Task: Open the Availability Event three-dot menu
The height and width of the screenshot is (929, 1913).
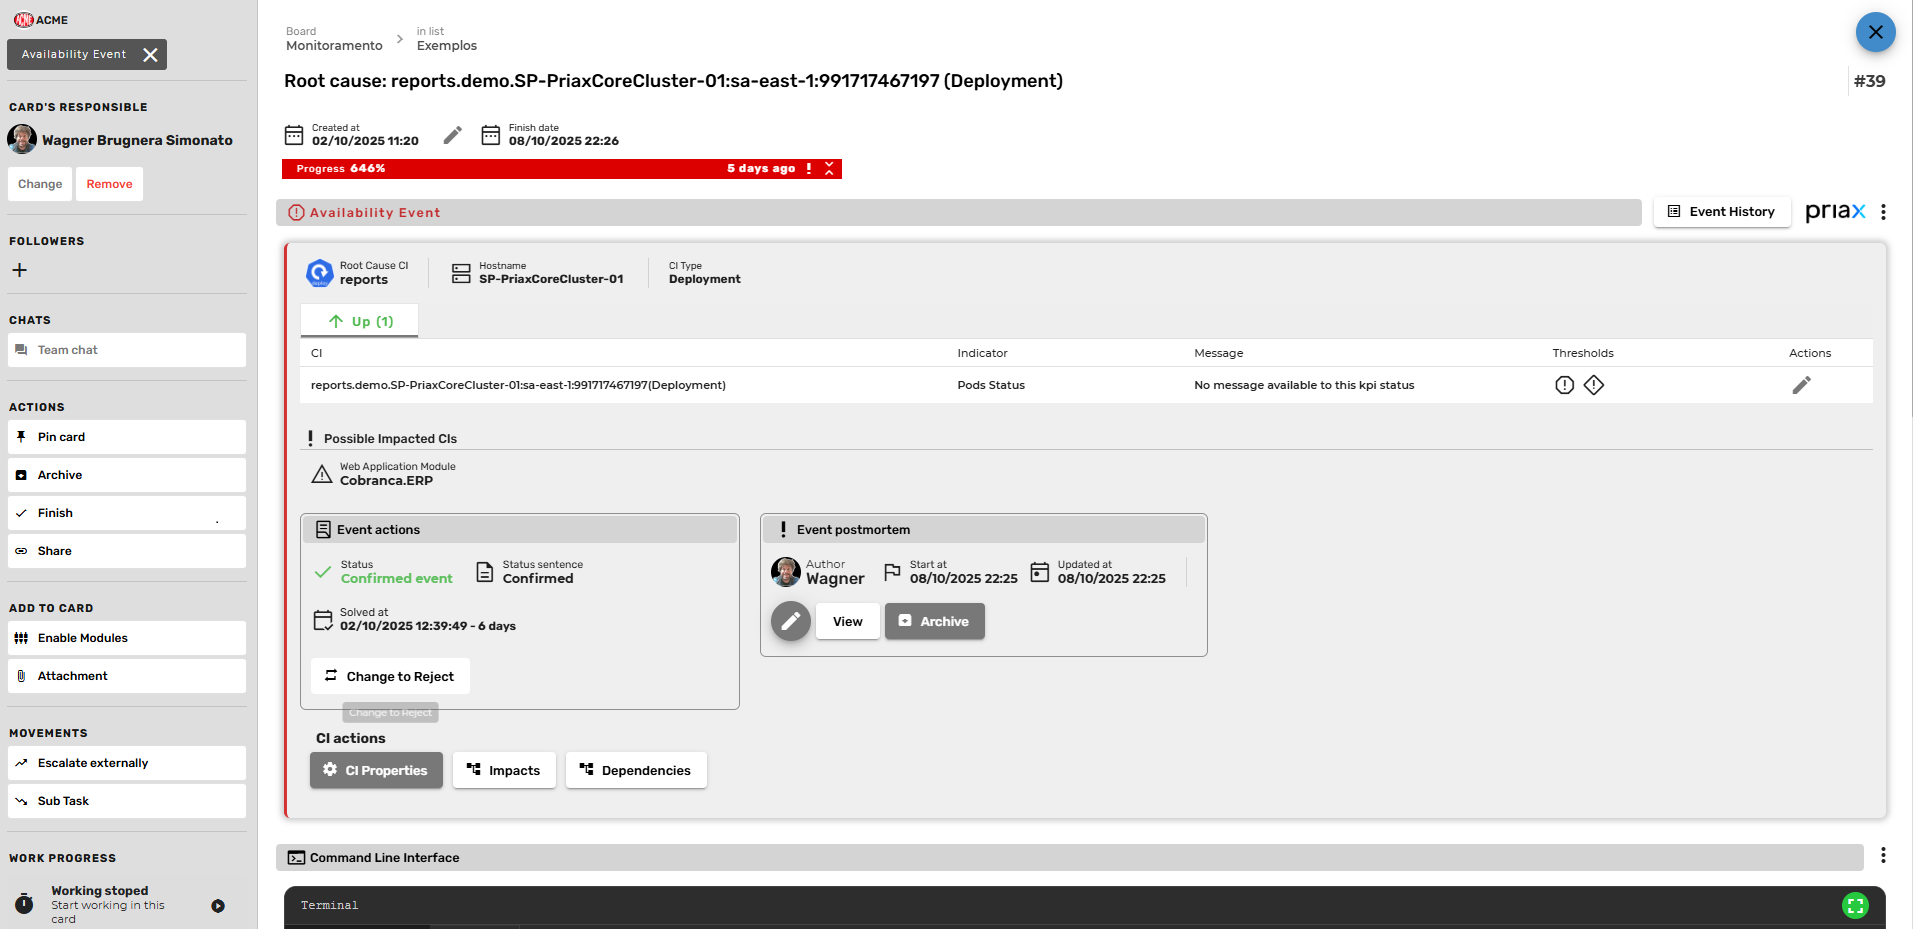Action: [x=1883, y=212]
